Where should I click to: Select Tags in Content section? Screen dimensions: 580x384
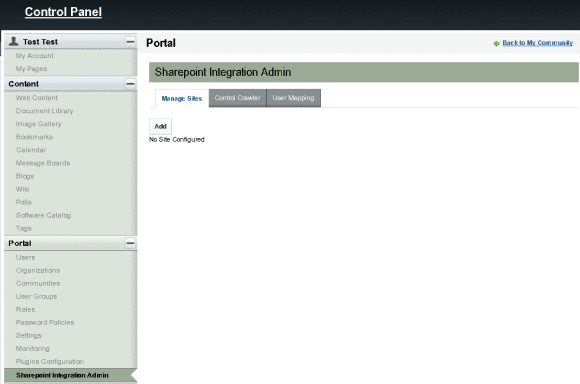[x=24, y=228]
